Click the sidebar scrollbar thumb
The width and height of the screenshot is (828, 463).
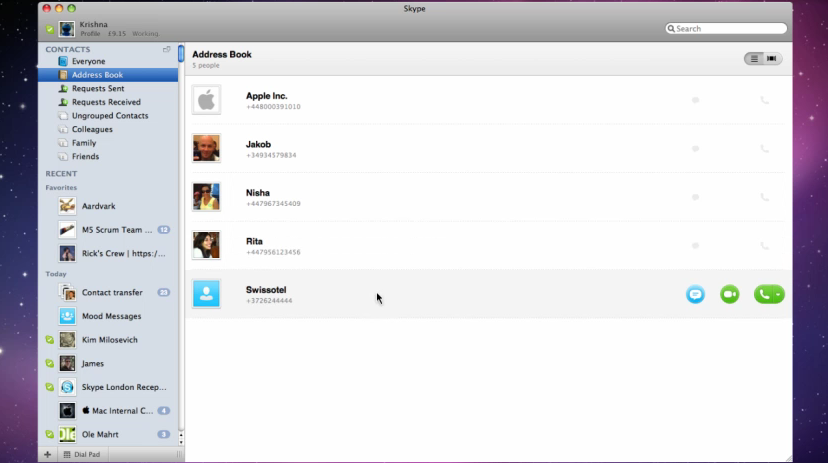181,54
